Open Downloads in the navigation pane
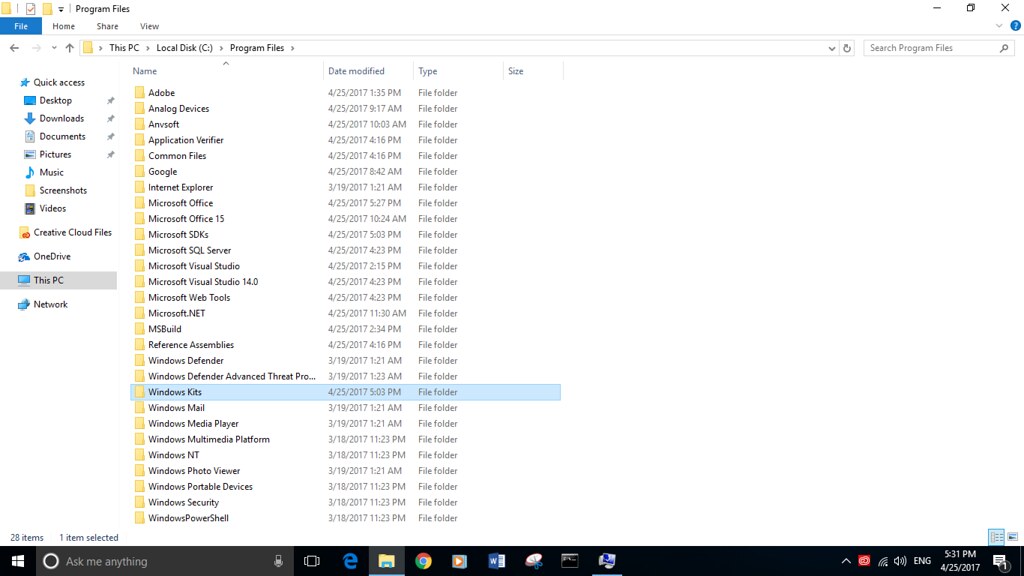The width and height of the screenshot is (1024, 576). pyautogui.click(x=61, y=118)
